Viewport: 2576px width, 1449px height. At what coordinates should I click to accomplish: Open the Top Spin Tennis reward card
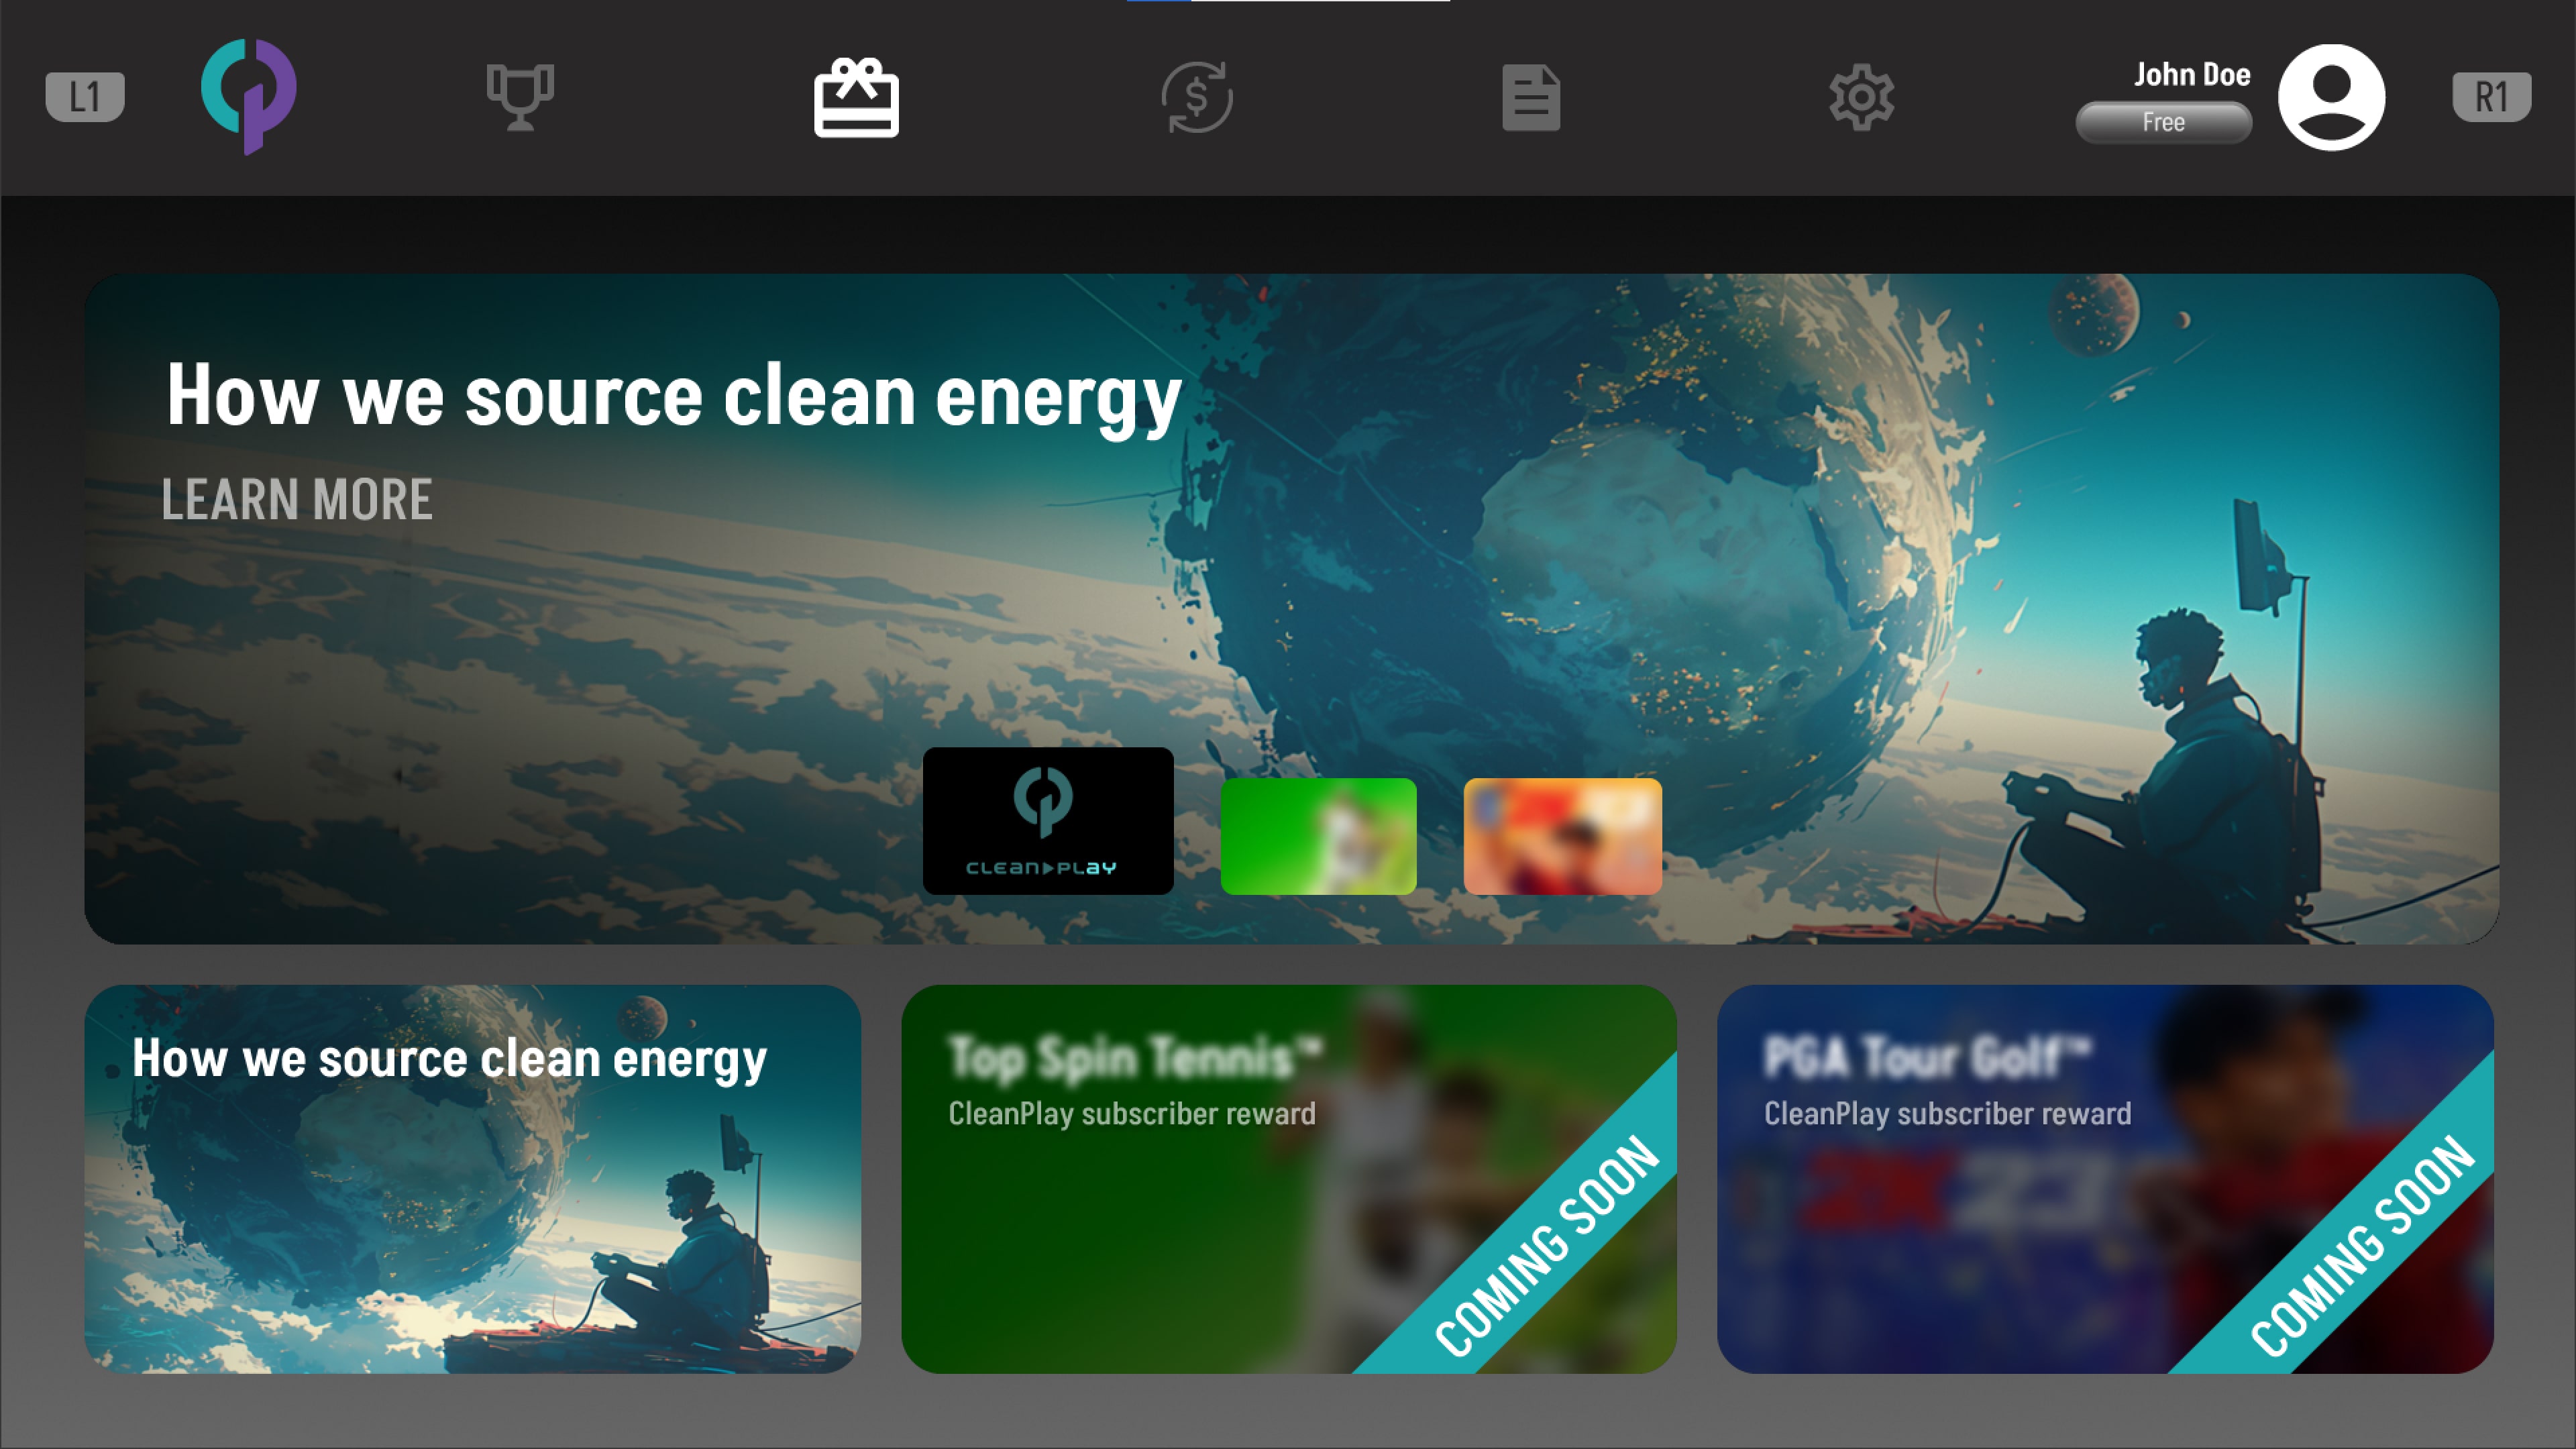pos(1288,1180)
